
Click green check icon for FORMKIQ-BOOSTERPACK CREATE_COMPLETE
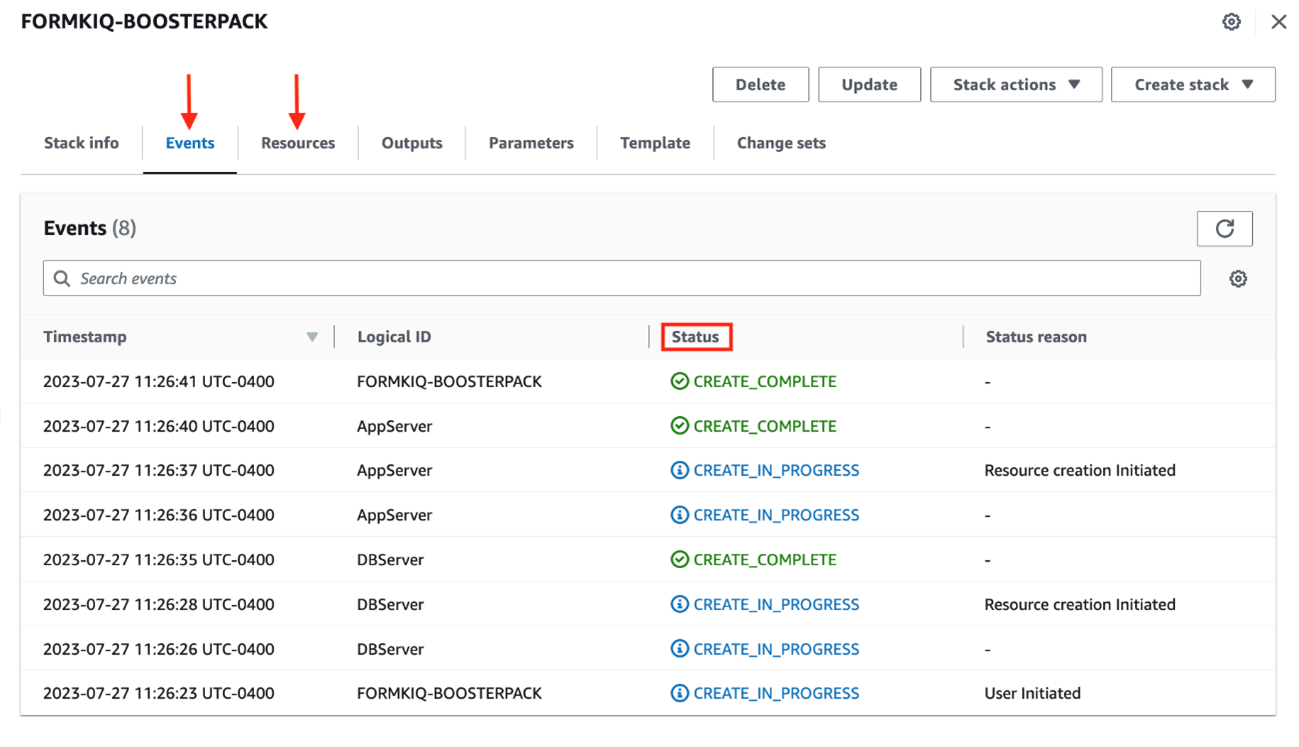[x=679, y=381]
